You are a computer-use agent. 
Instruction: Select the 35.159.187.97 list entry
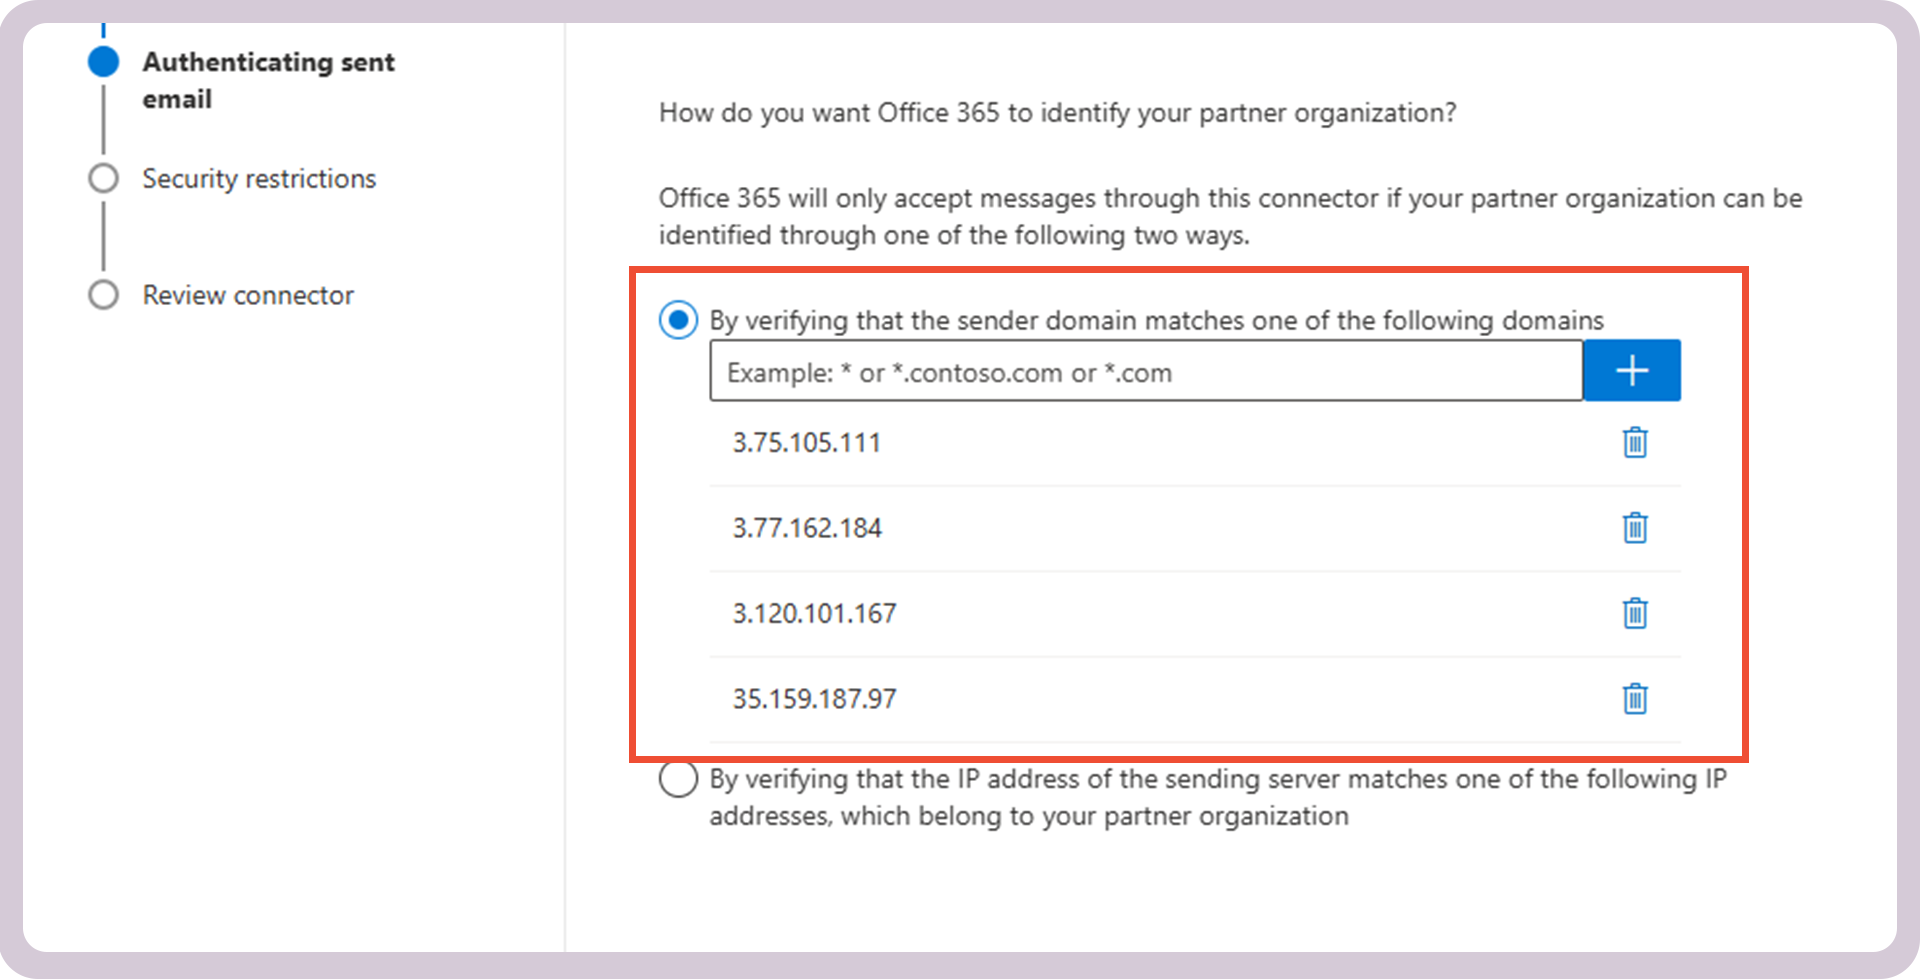[814, 699]
